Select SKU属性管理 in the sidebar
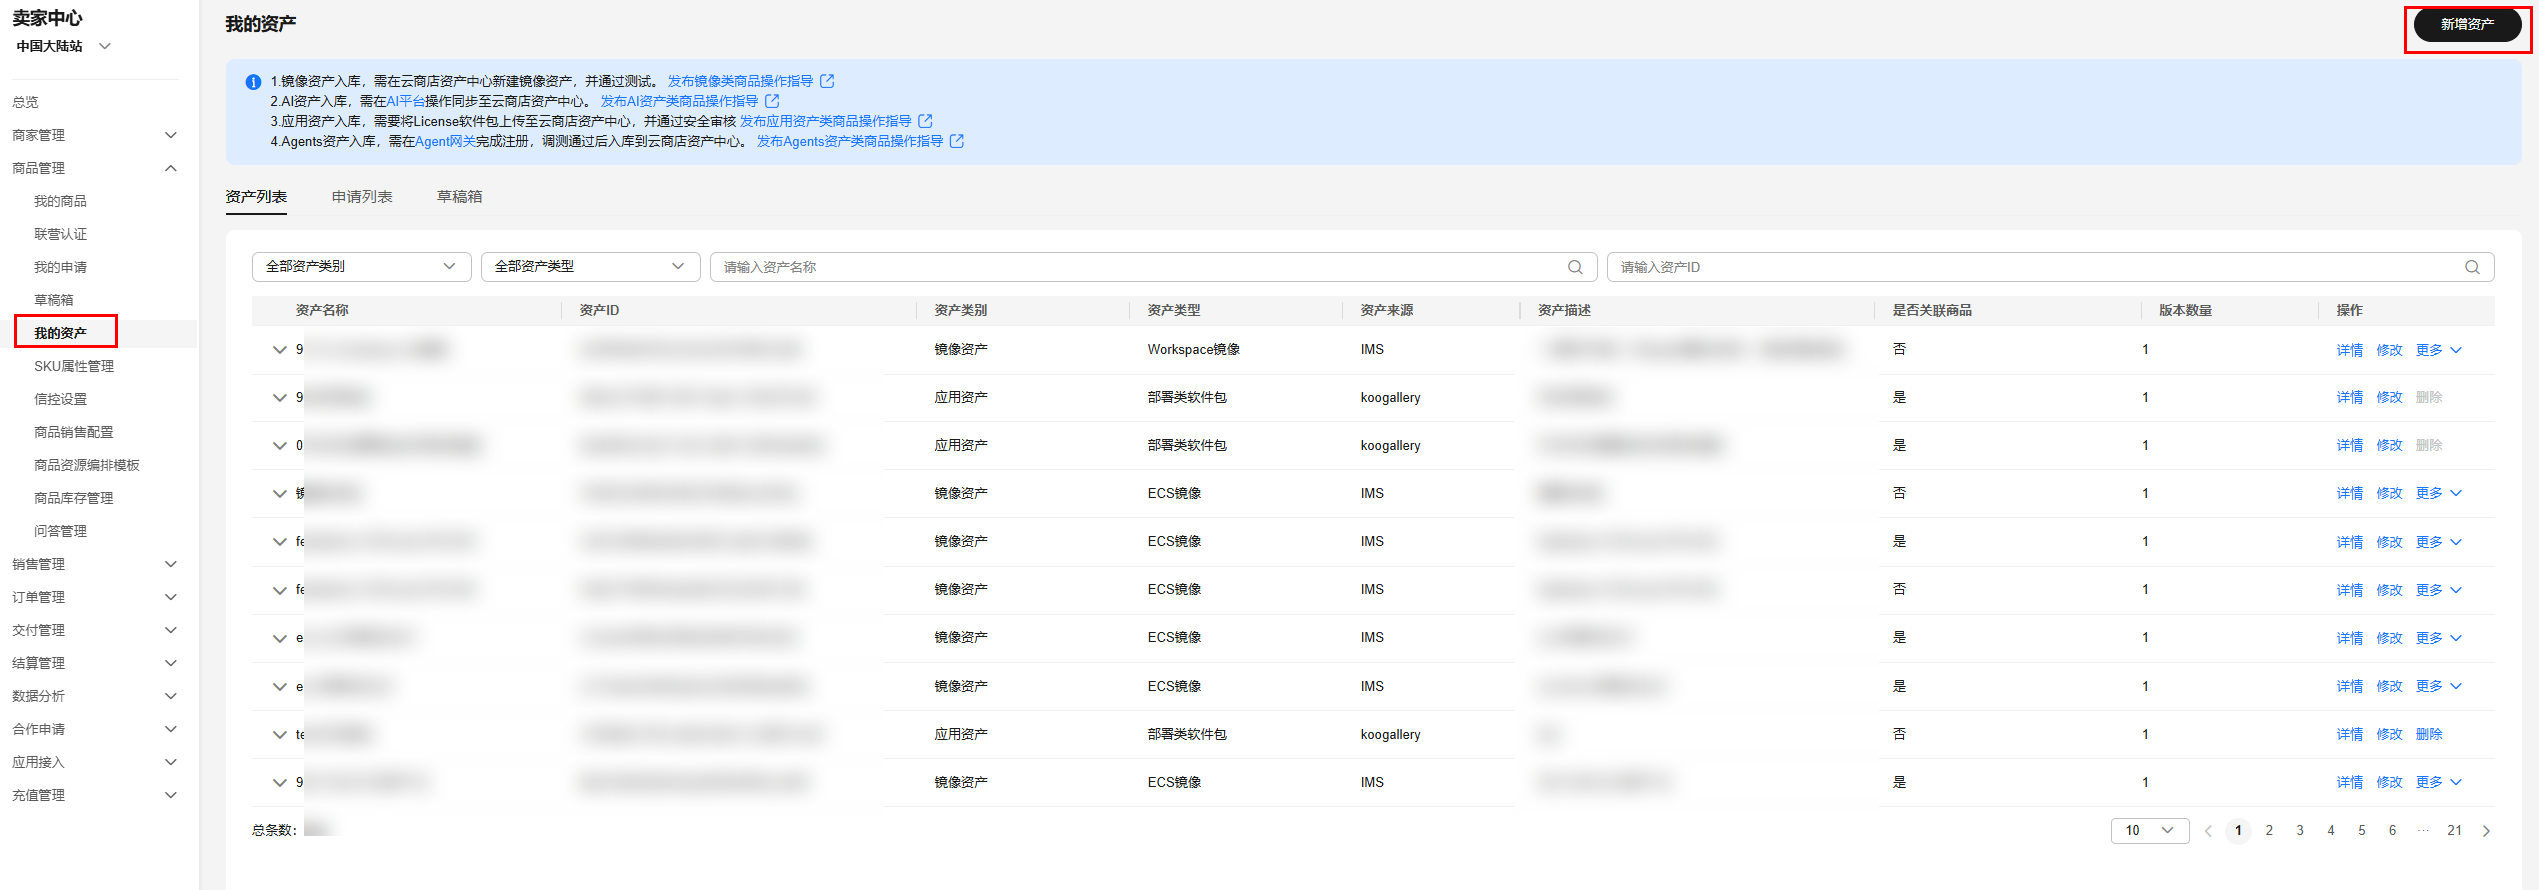The image size is (2539, 890). (74, 366)
